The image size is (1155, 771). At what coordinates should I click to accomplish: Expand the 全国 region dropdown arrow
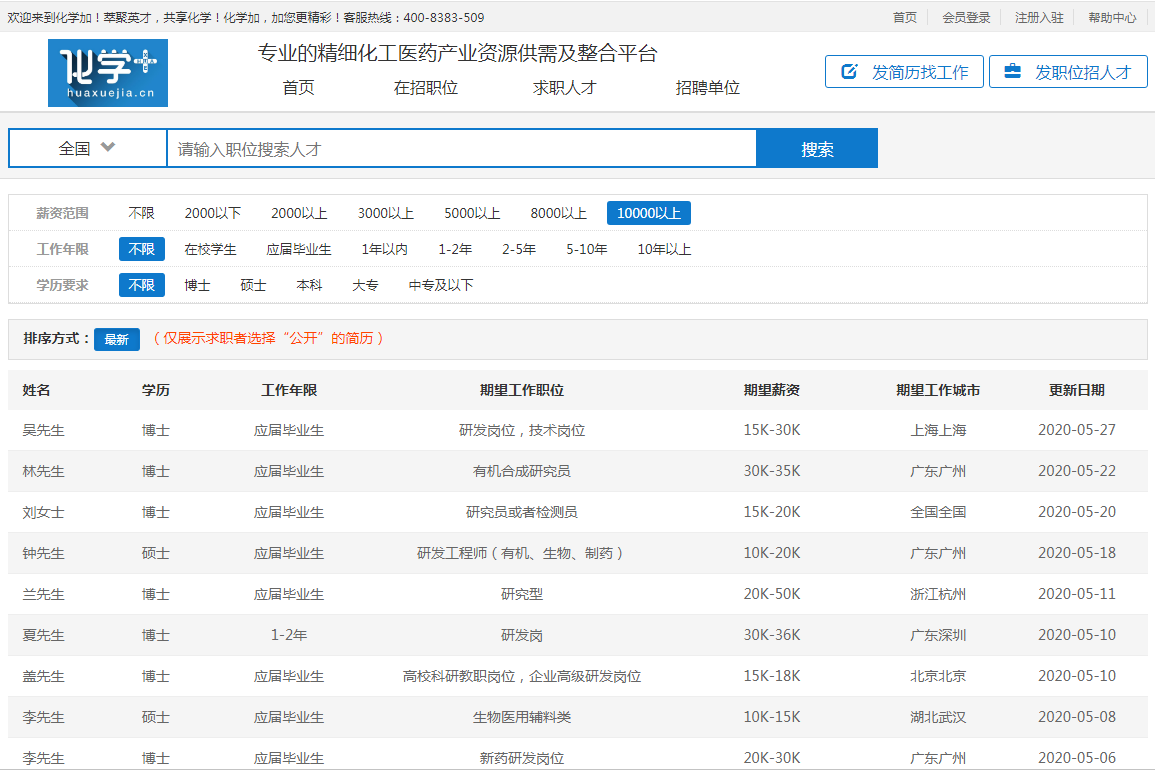[x=108, y=148]
